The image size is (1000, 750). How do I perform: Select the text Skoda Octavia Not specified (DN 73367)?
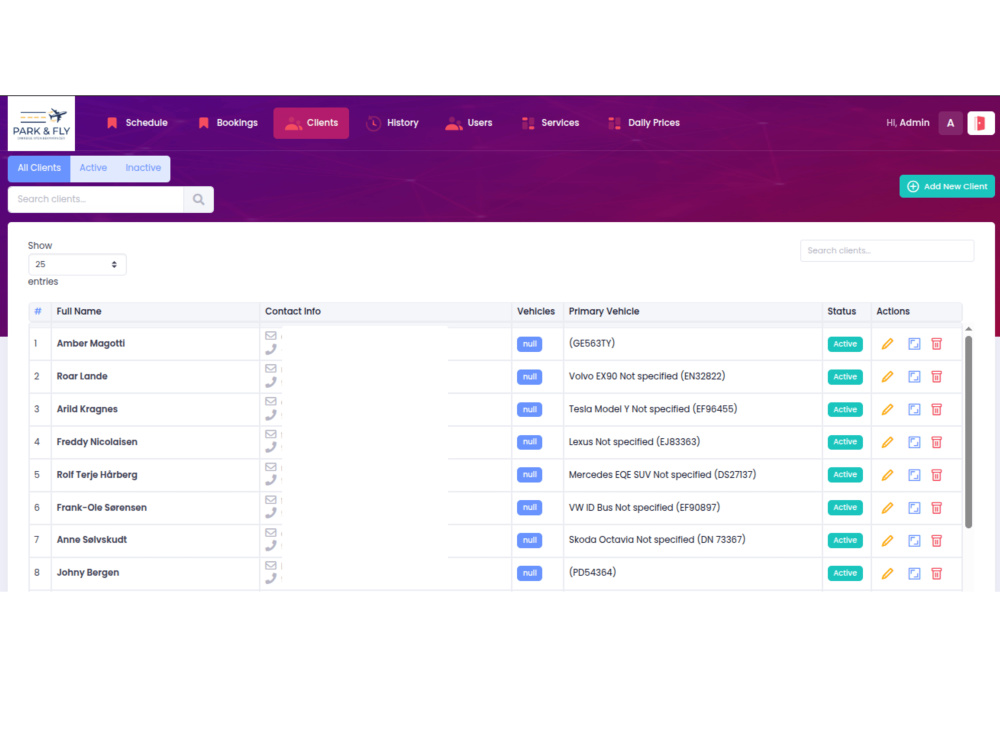point(657,540)
